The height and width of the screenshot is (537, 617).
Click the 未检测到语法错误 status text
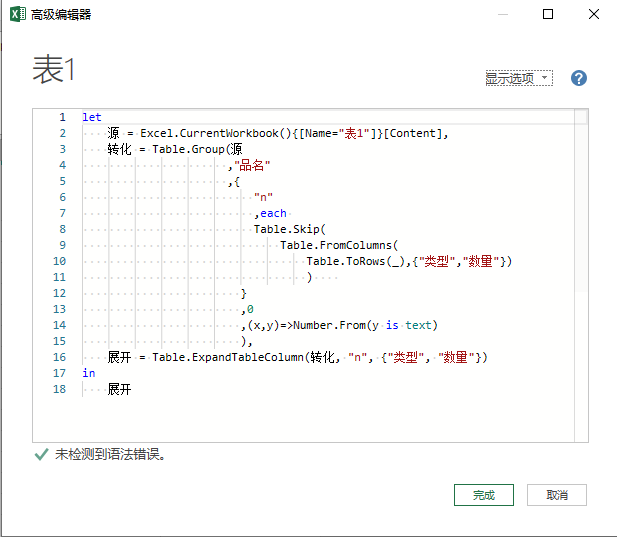point(110,454)
